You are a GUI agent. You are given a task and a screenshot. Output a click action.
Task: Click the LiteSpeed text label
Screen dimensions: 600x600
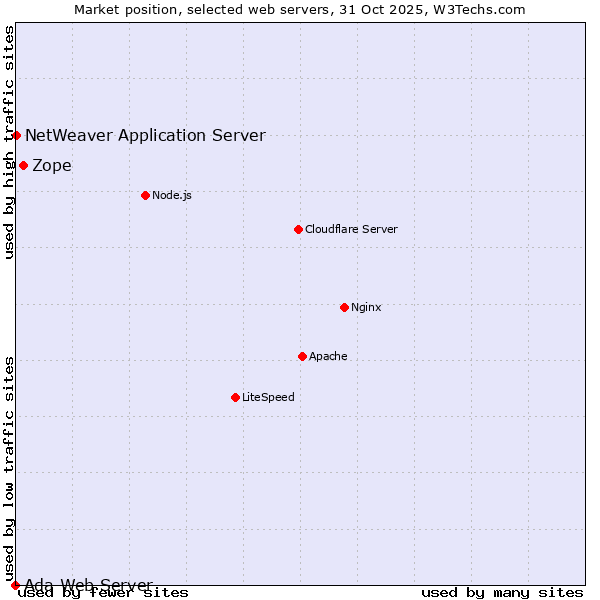tap(268, 397)
